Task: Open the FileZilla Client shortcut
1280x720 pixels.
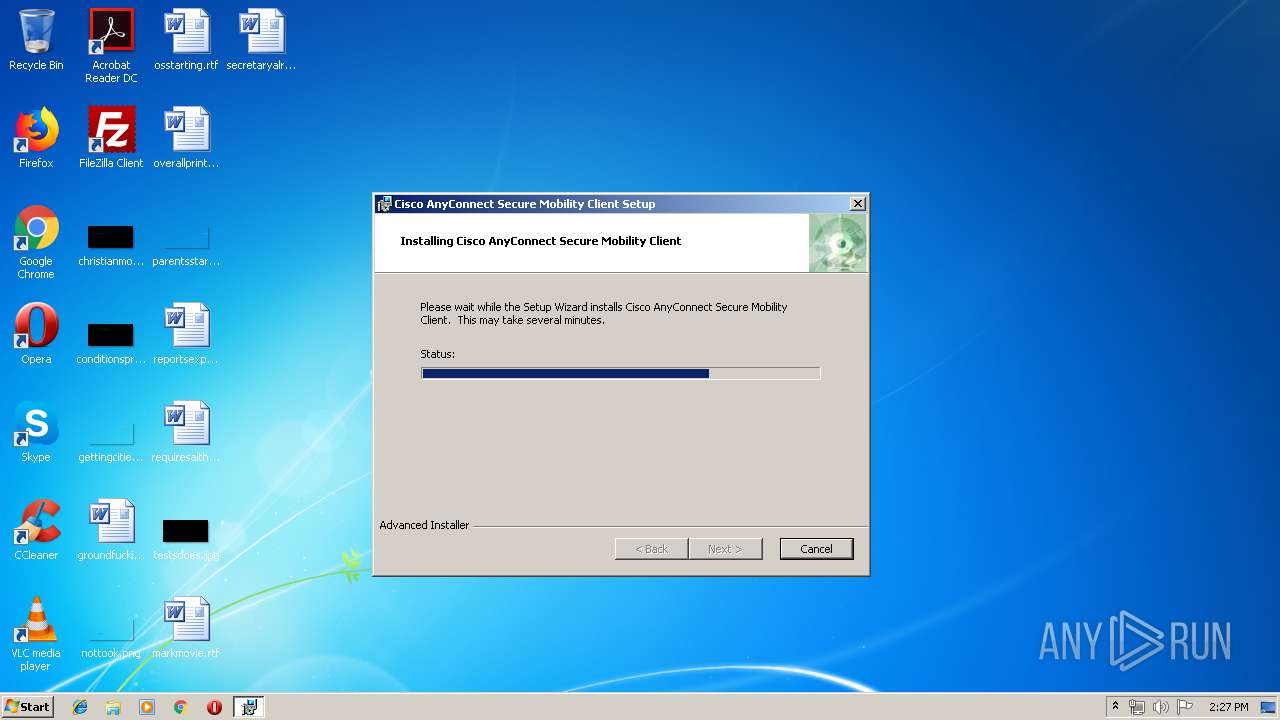Action: (111, 138)
